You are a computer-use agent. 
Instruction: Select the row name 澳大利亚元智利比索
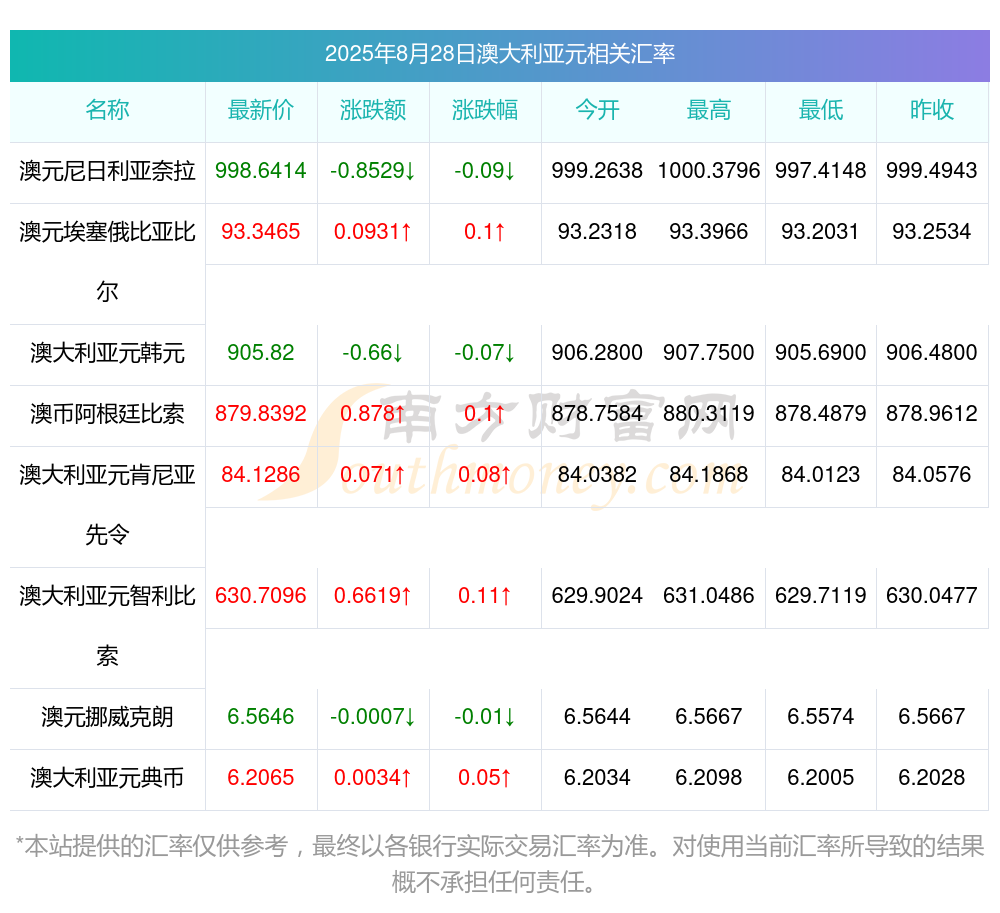click(x=107, y=625)
